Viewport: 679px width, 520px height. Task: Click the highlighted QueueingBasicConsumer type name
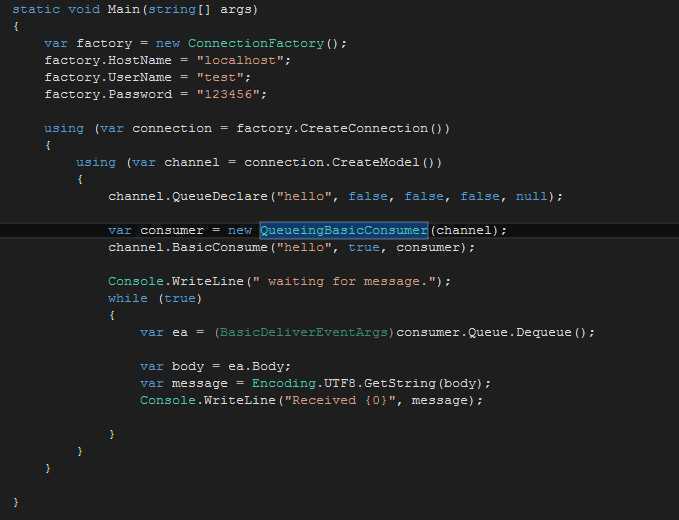pyautogui.click(x=344, y=230)
